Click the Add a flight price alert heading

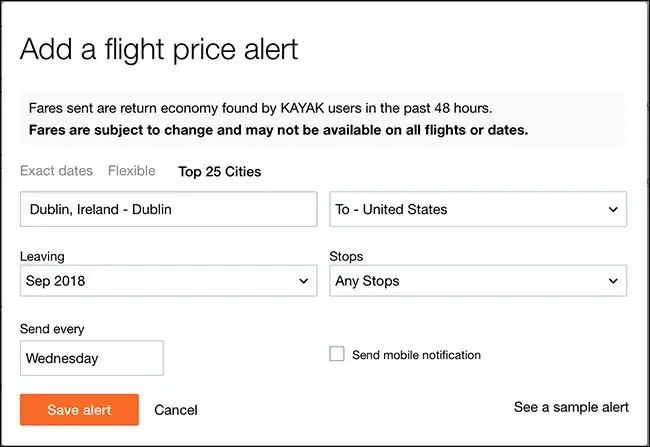(159, 48)
